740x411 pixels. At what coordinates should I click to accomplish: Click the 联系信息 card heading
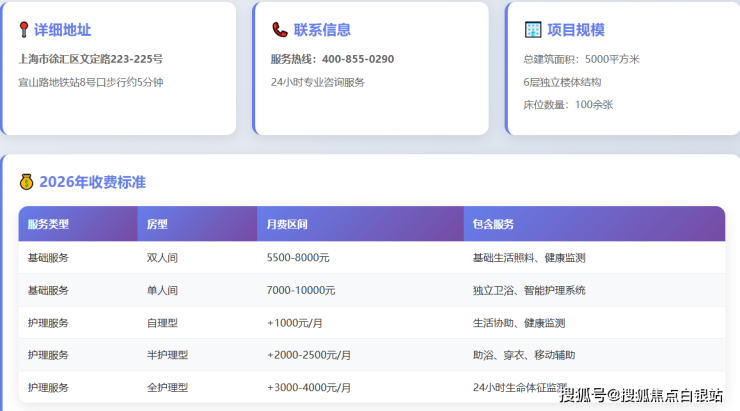click(x=322, y=30)
